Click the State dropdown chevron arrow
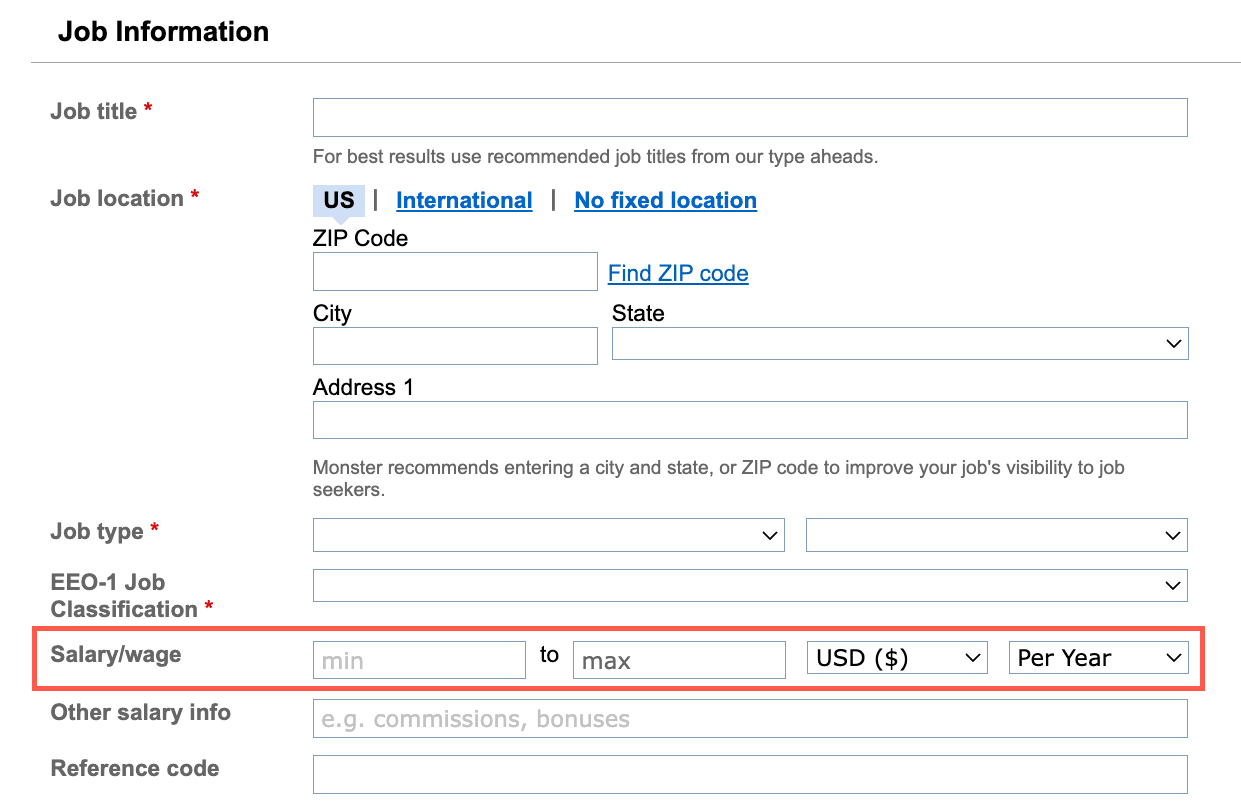1241x808 pixels. (x=1174, y=344)
